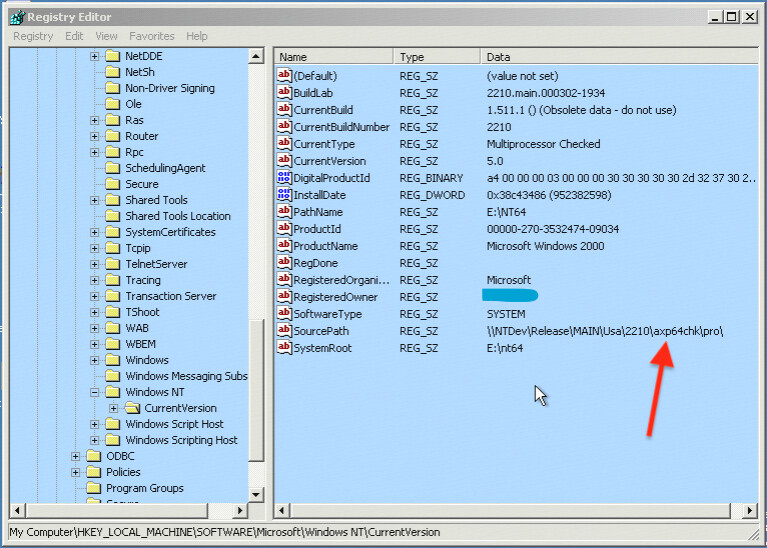
Task: Click the SystemCertificates folder icon
Action: pyautogui.click(x=113, y=232)
